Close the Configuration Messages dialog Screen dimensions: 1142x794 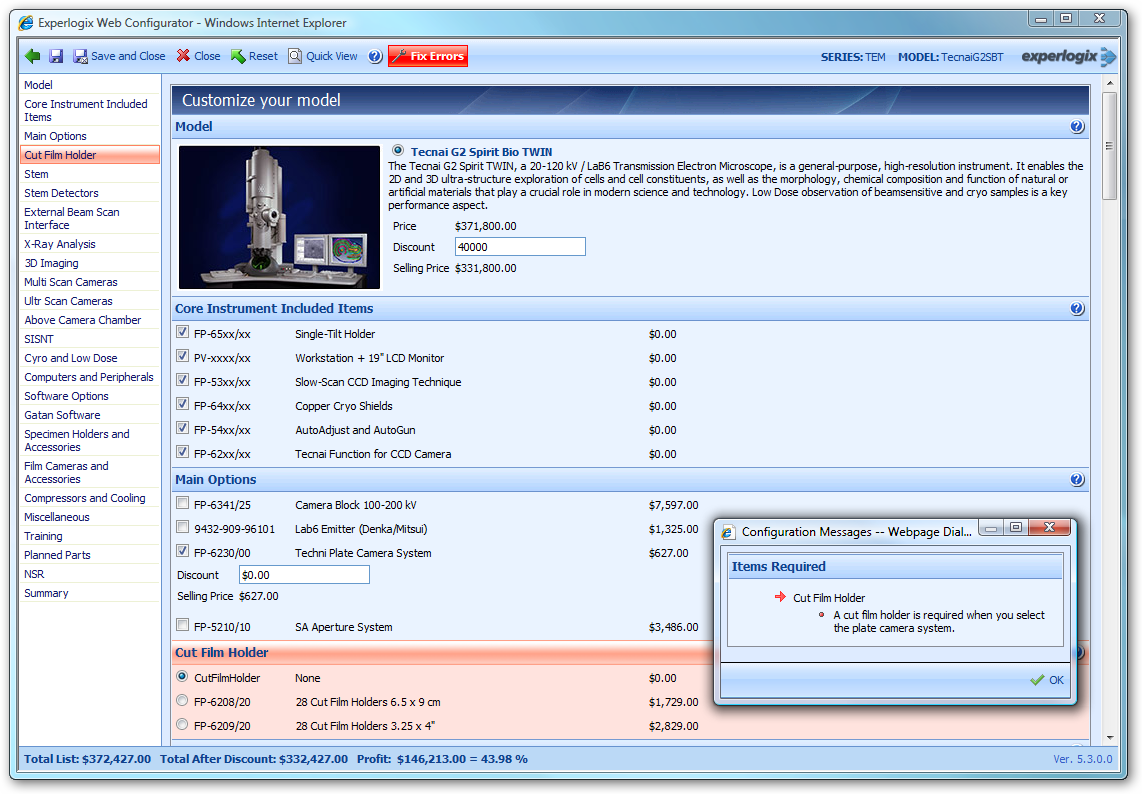(1050, 527)
